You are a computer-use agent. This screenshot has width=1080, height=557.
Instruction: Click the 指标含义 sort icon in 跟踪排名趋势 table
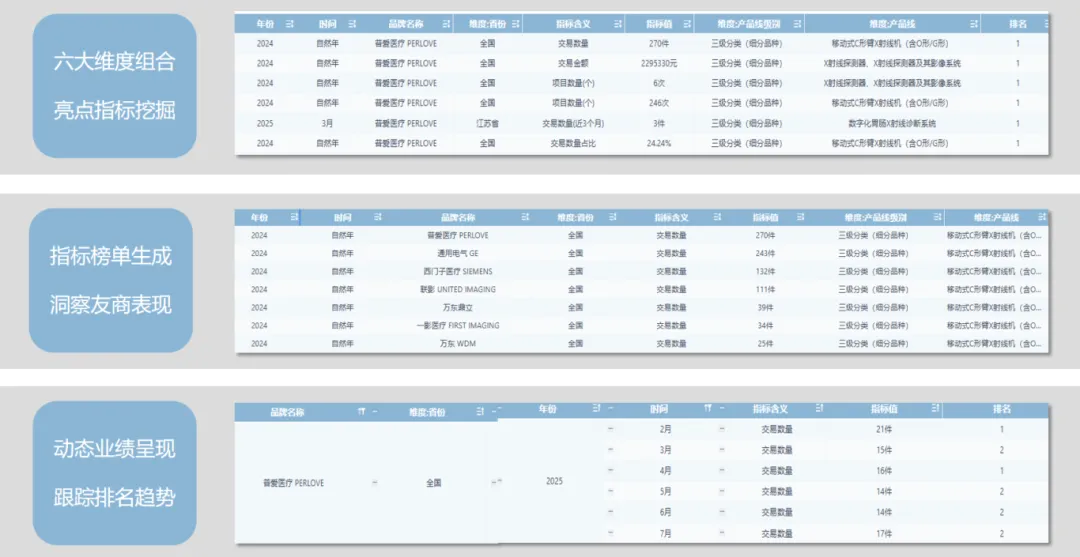[x=818, y=409]
